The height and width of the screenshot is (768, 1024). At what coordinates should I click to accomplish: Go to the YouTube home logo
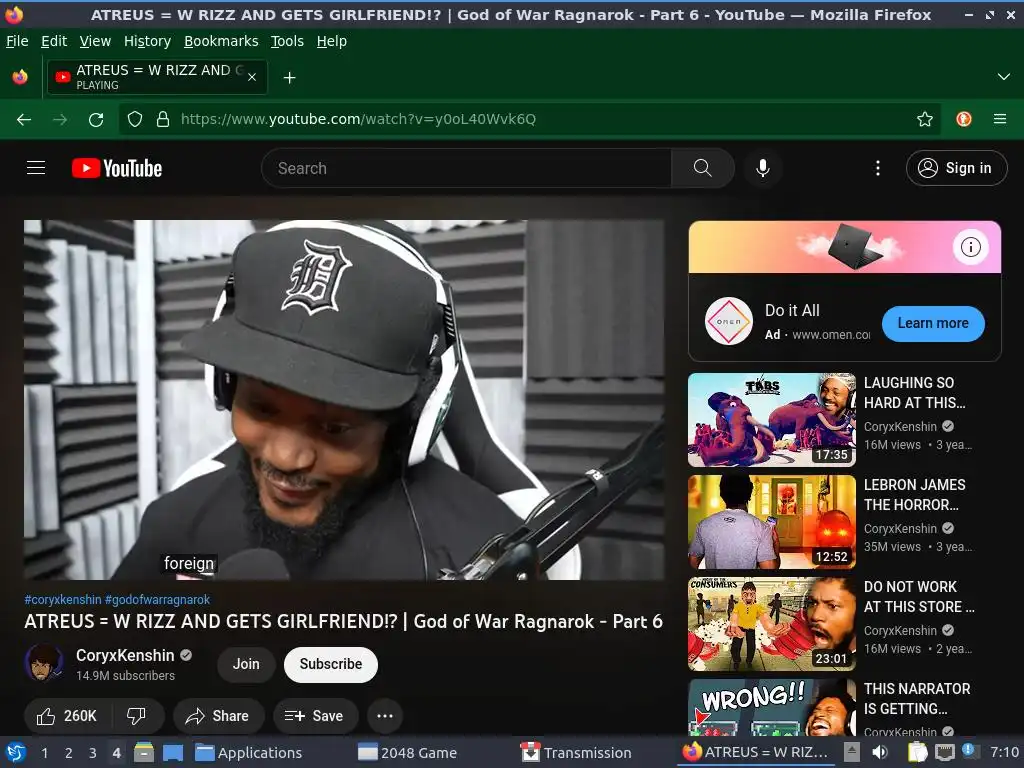[x=117, y=168]
